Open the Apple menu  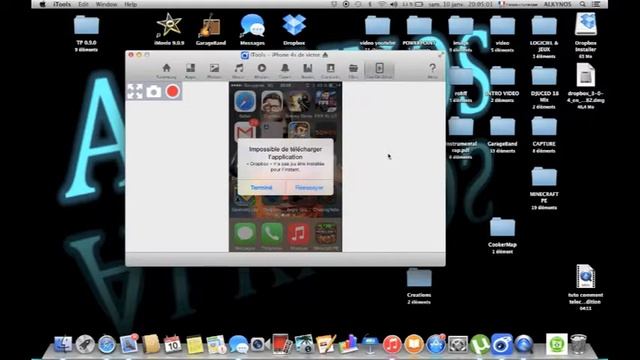tap(42, 4)
